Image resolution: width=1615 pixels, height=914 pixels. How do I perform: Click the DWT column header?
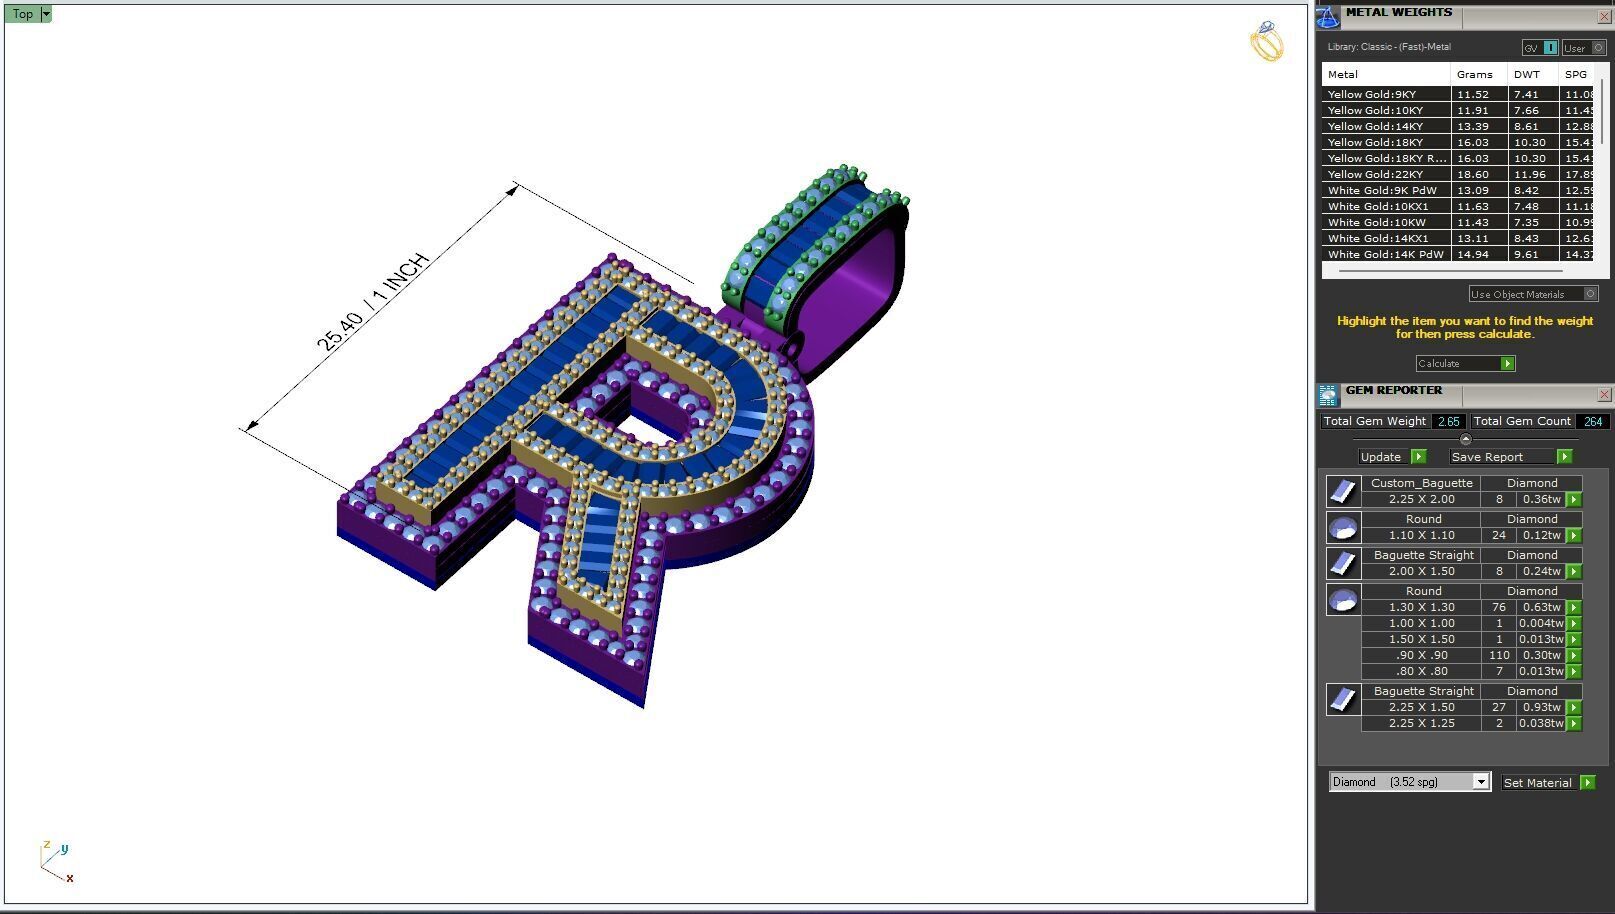click(1532, 74)
